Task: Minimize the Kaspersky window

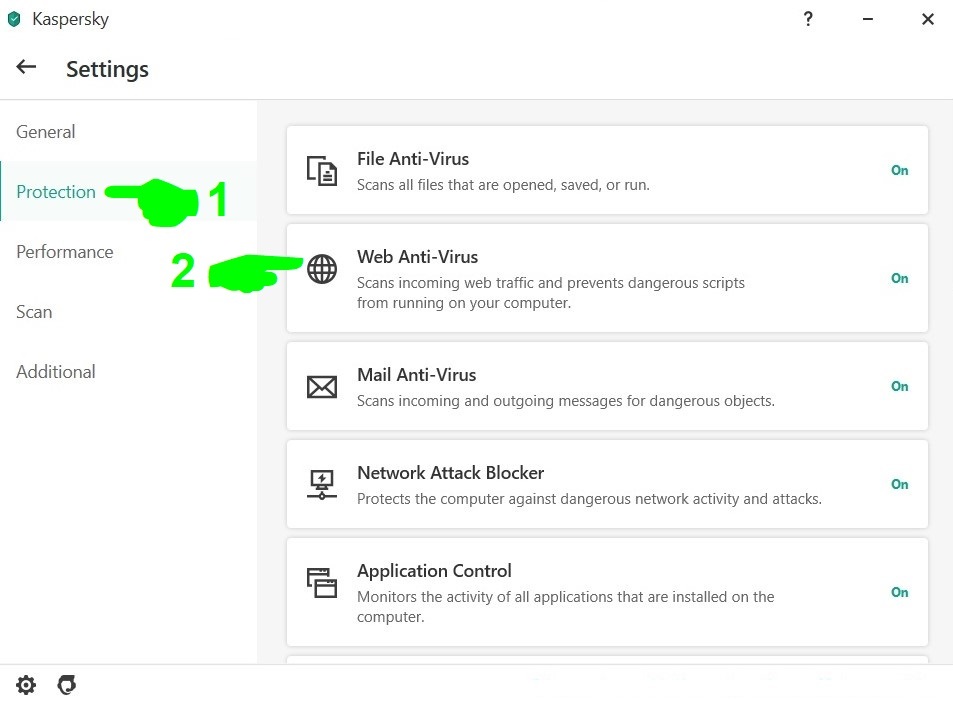Action: pyautogui.click(x=868, y=19)
